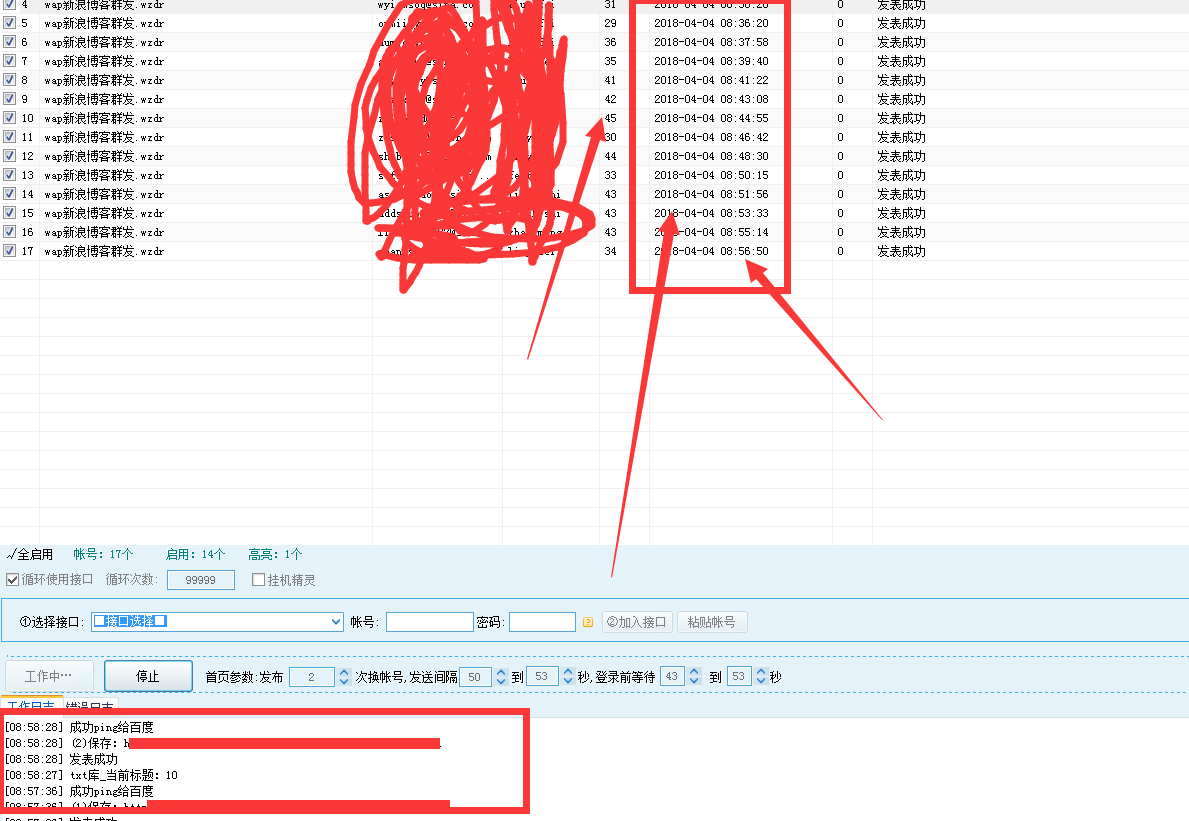Toggle the checkbox for row 10
Screen dimensions: 1189x821
coord(9,118)
